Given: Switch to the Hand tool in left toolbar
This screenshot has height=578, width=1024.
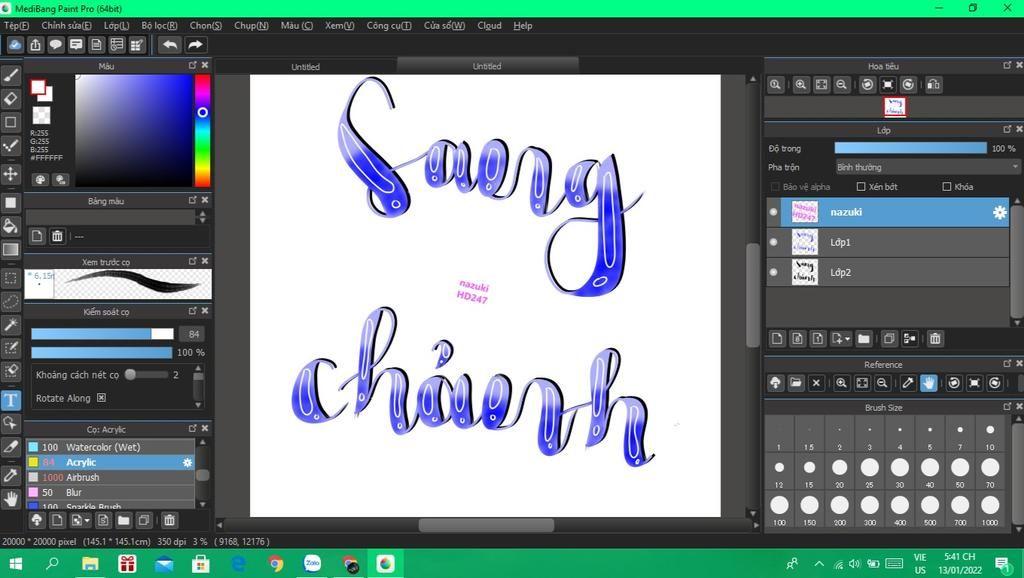Looking at the screenshot, I should pos(11,499).
